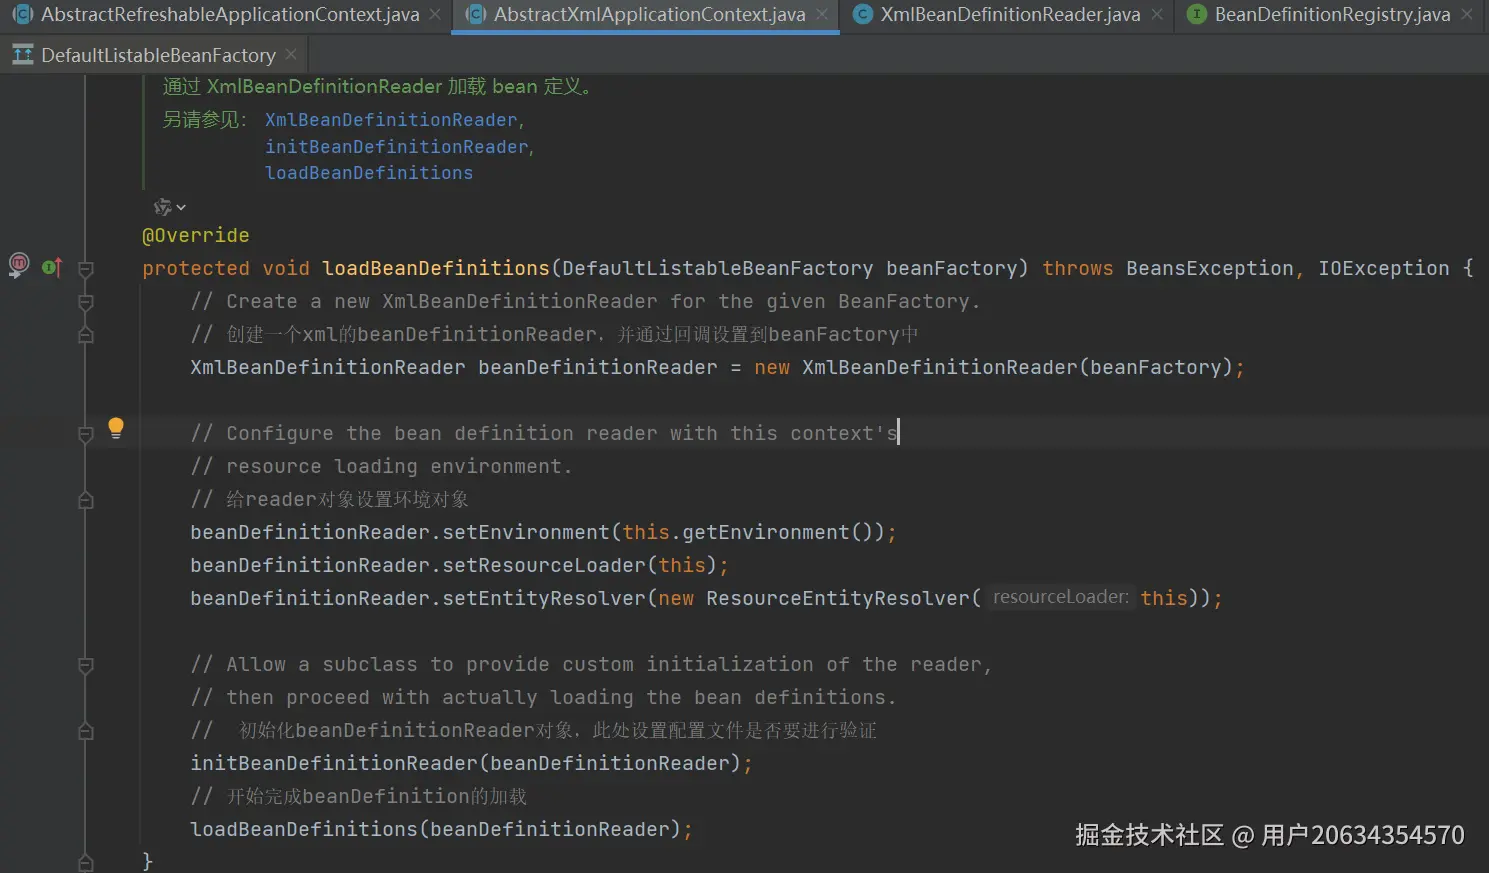The image size is (1489, 873).
Task: Click the '// 开始完成beanDefinition的加载' comment
Action: 358,796
